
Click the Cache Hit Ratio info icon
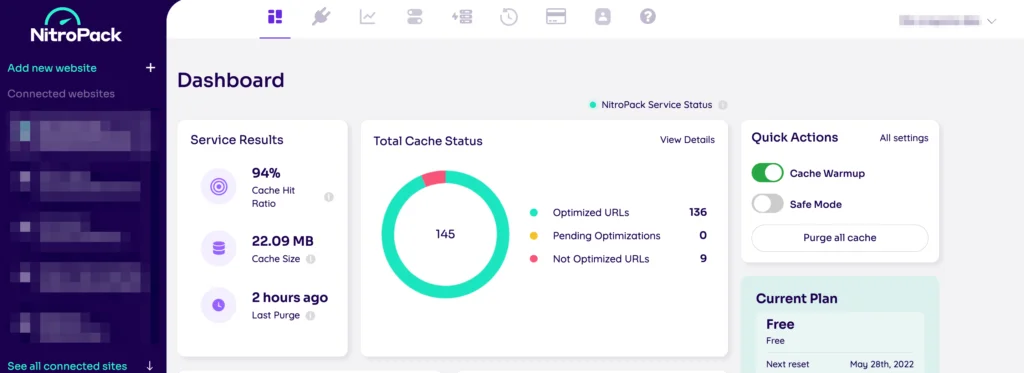(x=329, y=197)
